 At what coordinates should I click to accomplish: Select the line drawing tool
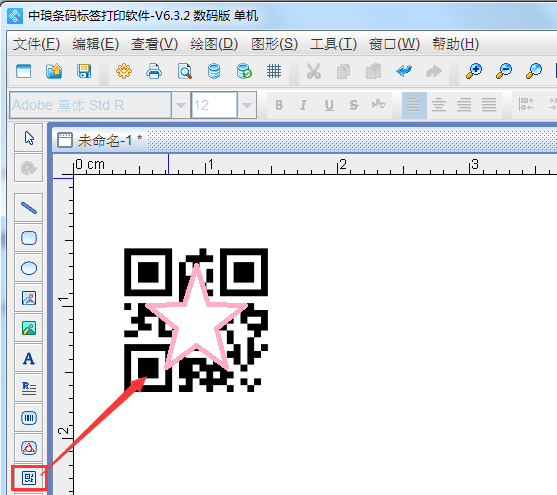pos(29,208)
